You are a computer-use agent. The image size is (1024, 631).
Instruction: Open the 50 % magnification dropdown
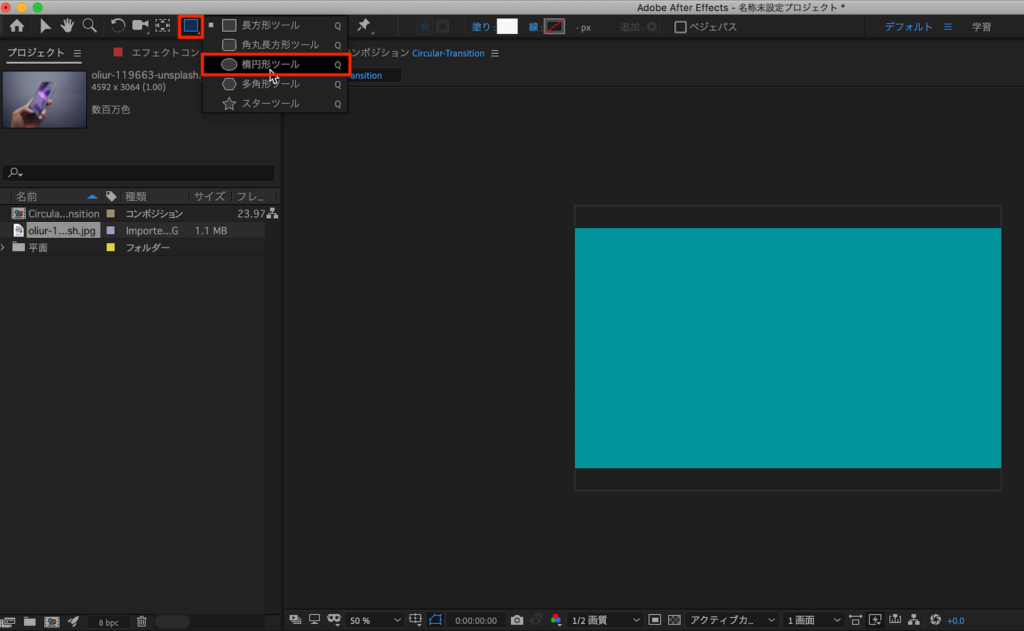click(375, 620)
